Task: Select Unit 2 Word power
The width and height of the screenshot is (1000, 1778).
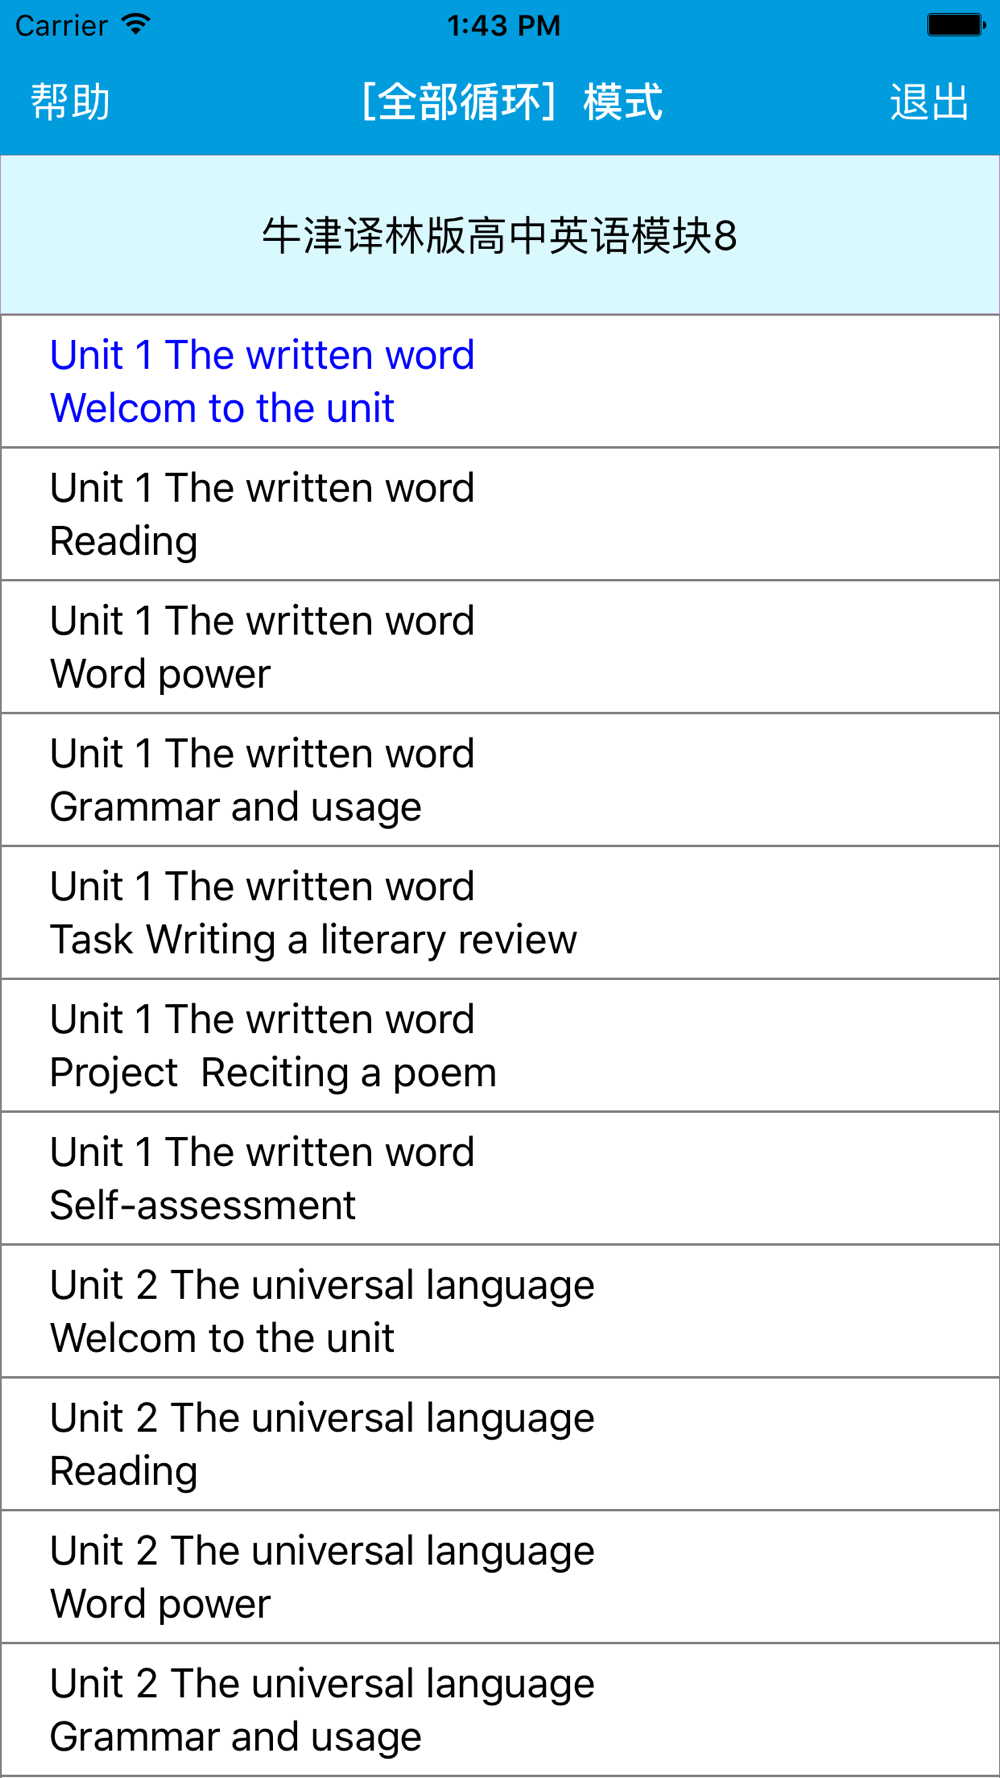Action: 500,1578
